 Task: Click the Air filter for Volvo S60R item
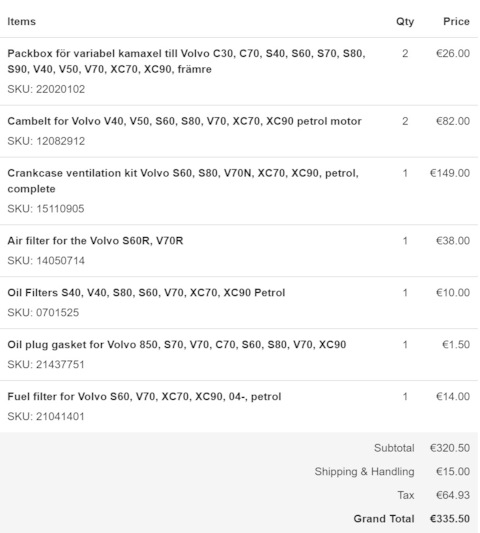point(95,241)
